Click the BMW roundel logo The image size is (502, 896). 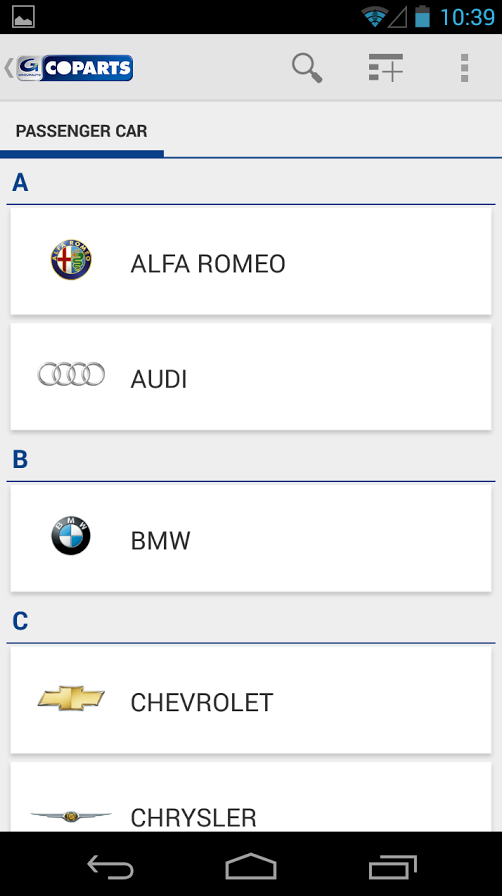pyautogui.click(x=71, y=536)
